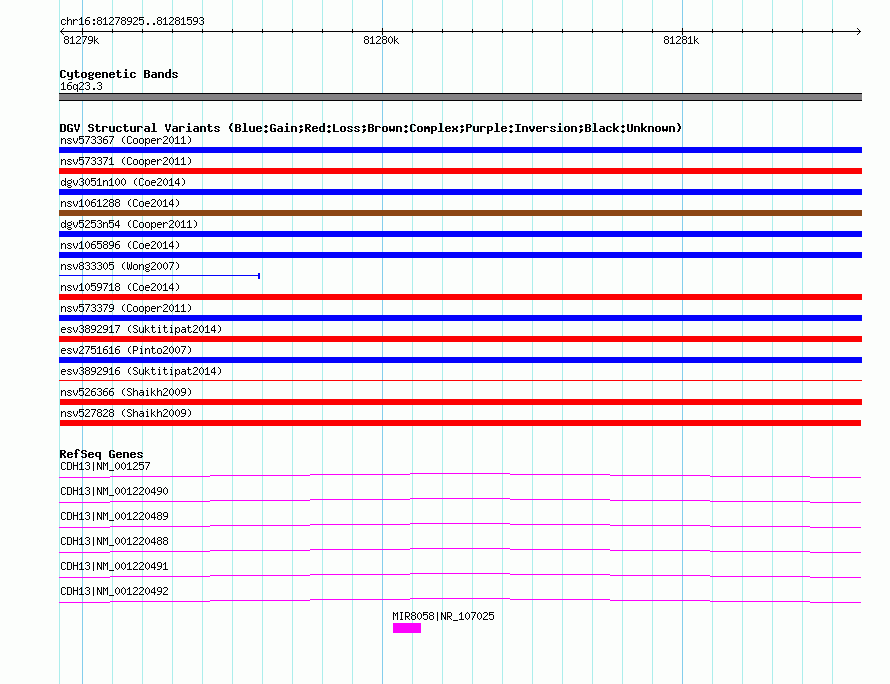
Task: Select the blue nsv573379 bar
Action: 460,318
